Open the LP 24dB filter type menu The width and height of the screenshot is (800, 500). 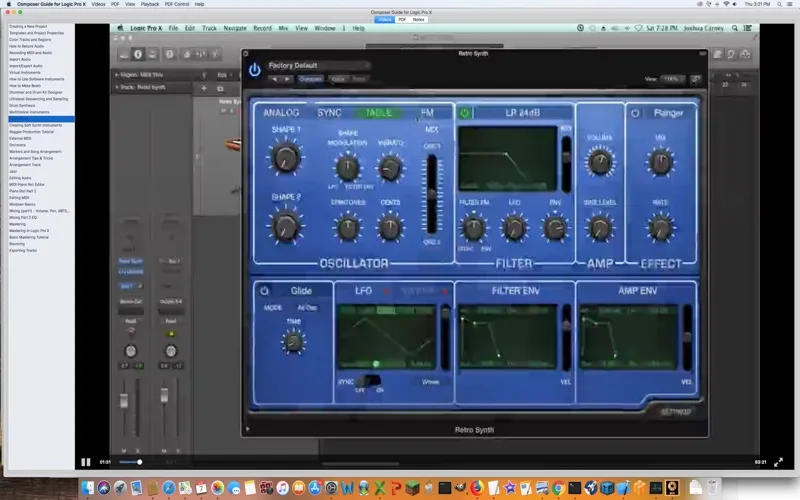pyautogui.click(x=522, y=113)
